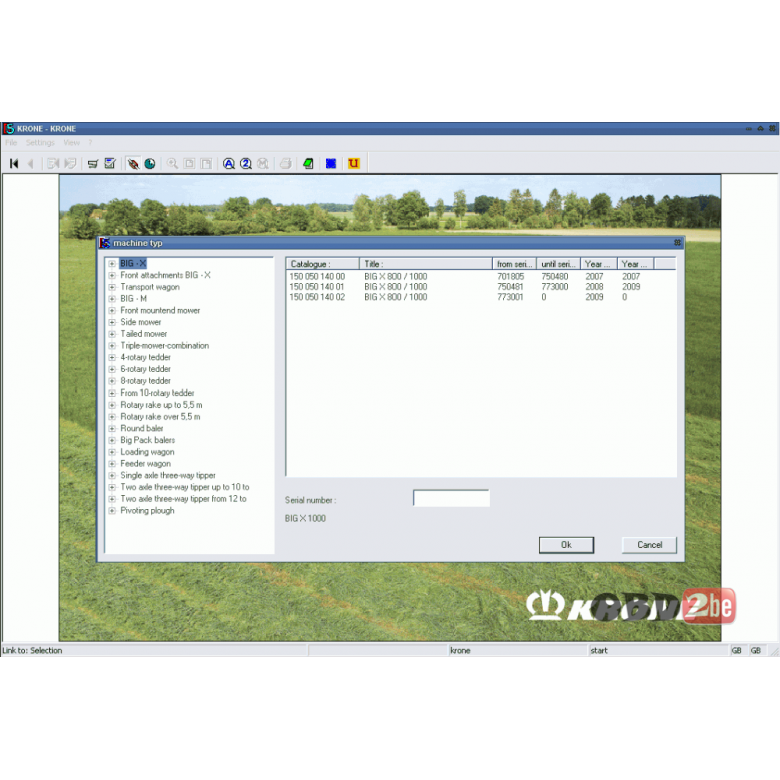Image resolution: width=780 pixels, height=780 pixels.
Task: Select Feeder wagon in tree
Action: 145,464
